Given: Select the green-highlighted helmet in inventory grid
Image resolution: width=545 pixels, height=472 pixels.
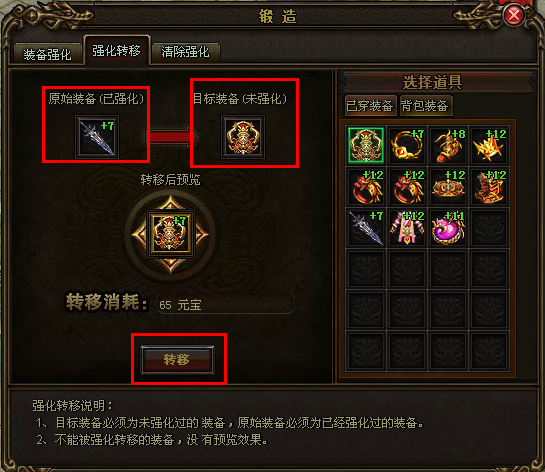Looking at the screenshot, I should click(x=366, y=145).
